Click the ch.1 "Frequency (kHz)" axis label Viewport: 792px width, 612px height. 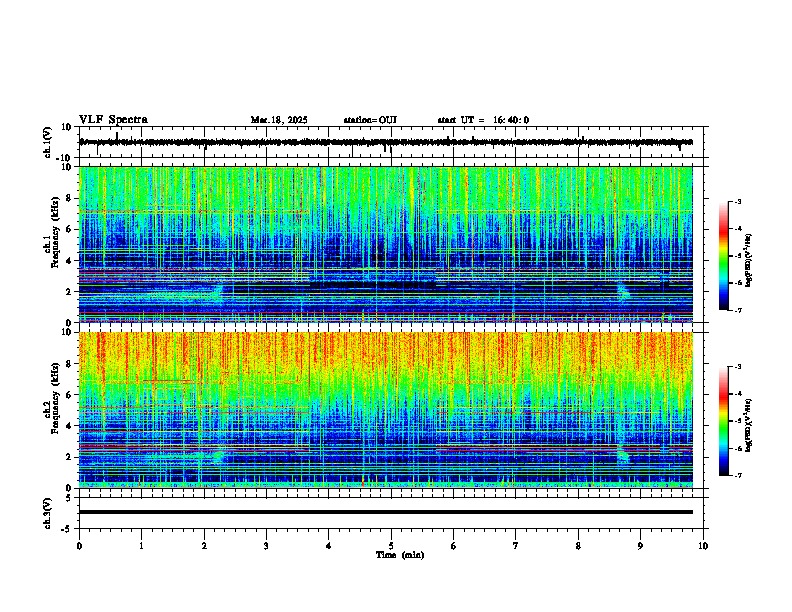(55, 232)
